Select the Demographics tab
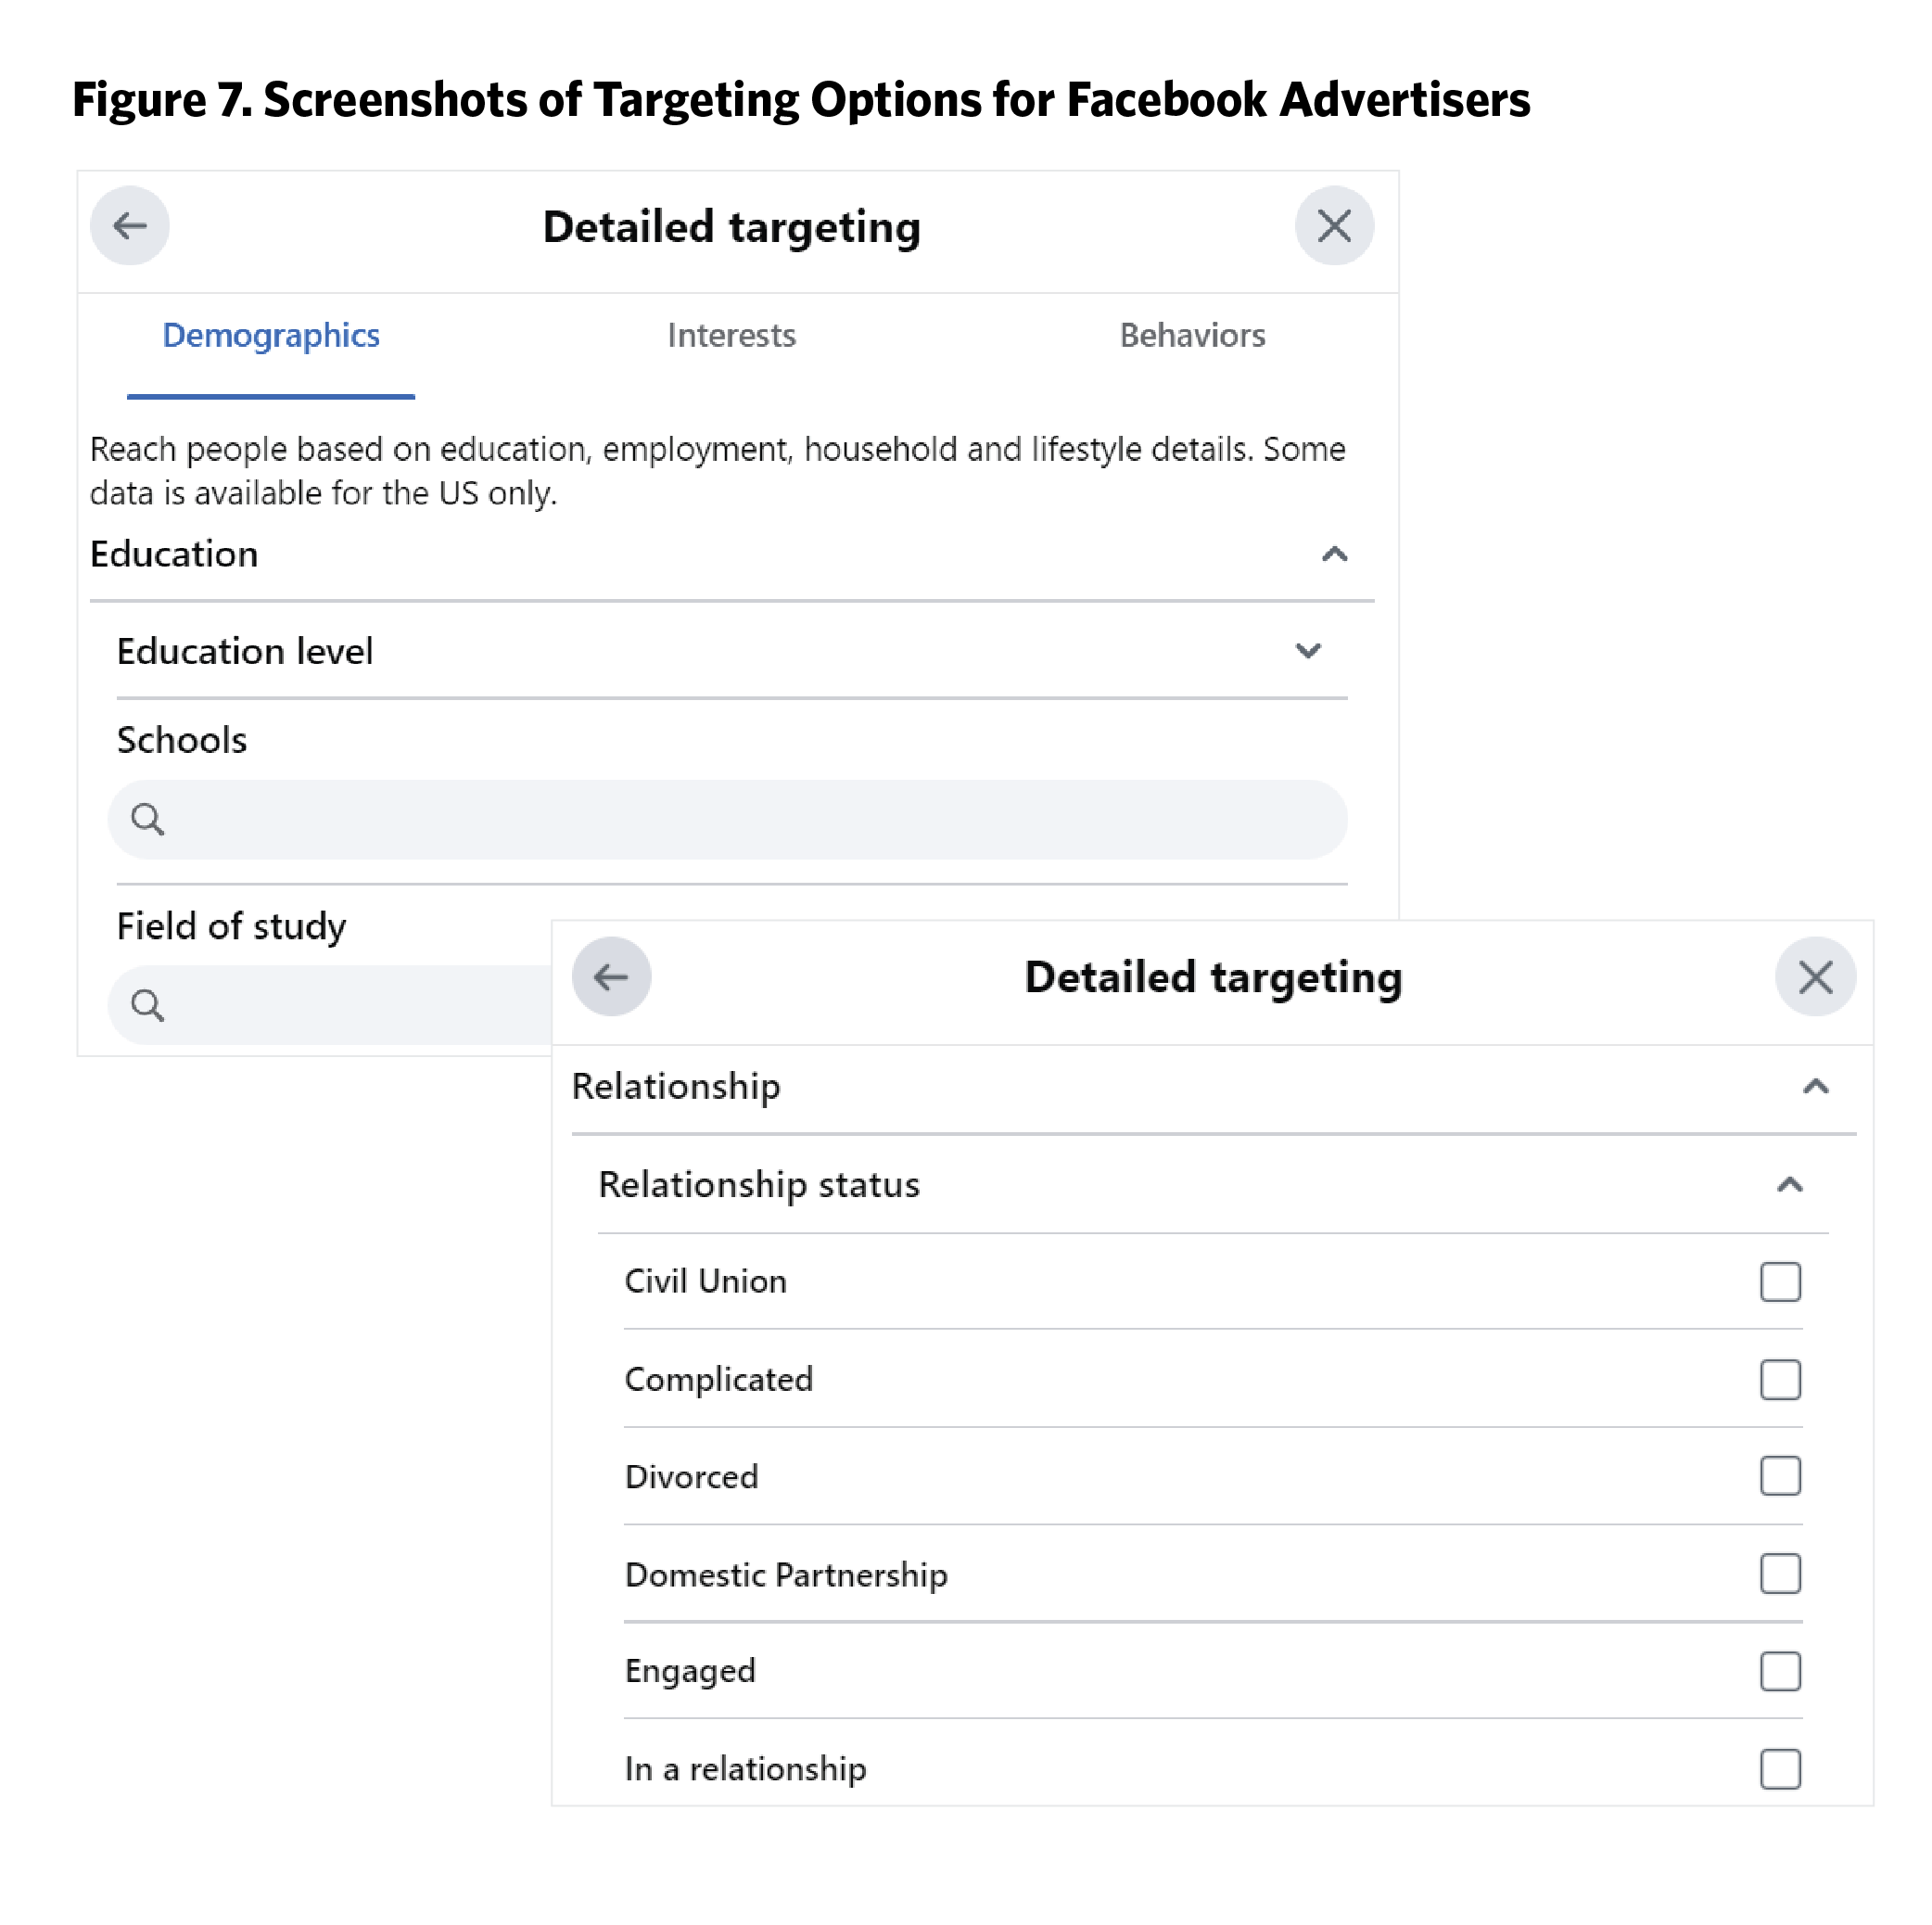This screenshot has width=1932, height=1925. (271, 335)
